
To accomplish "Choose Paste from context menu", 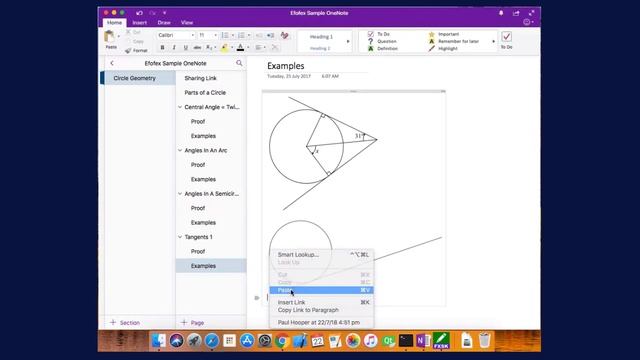I will coord(321,290).
